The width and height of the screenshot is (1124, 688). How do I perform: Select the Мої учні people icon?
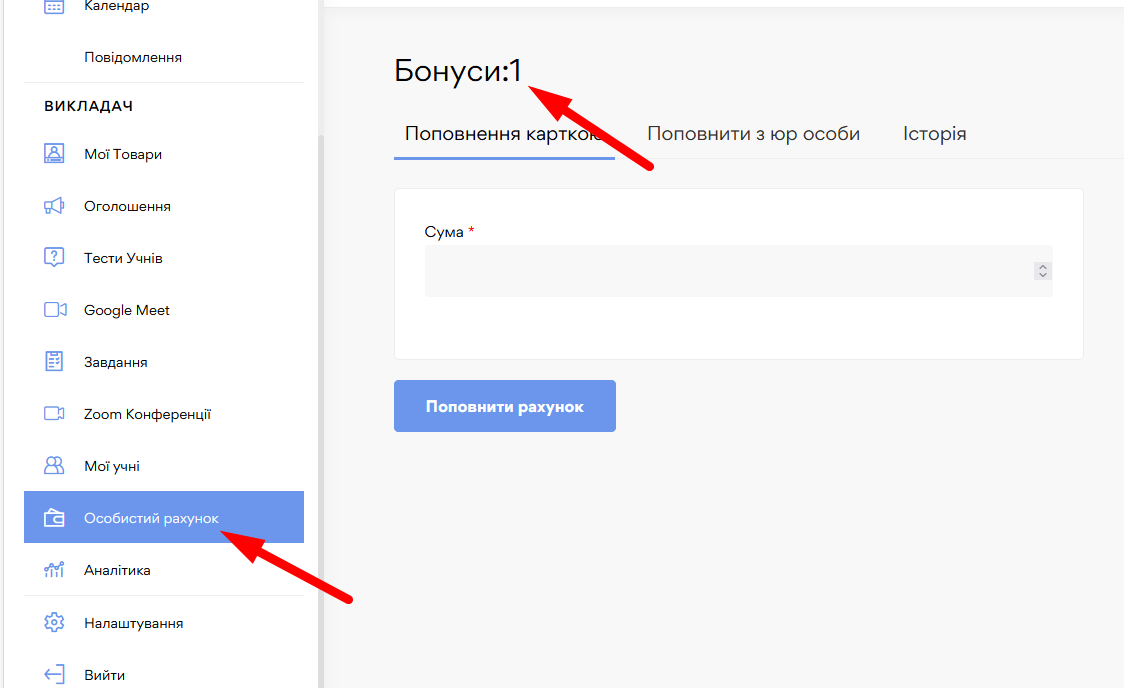click(x=54, y=466)
